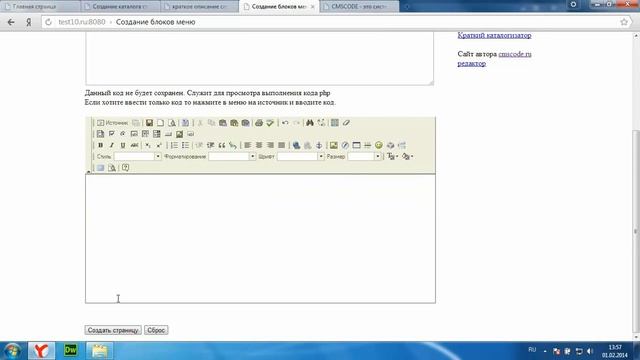Viewport: 640px width, 360px height.
Task: Click the Blockquote quotation marks icon
Action: coord(222,145)
